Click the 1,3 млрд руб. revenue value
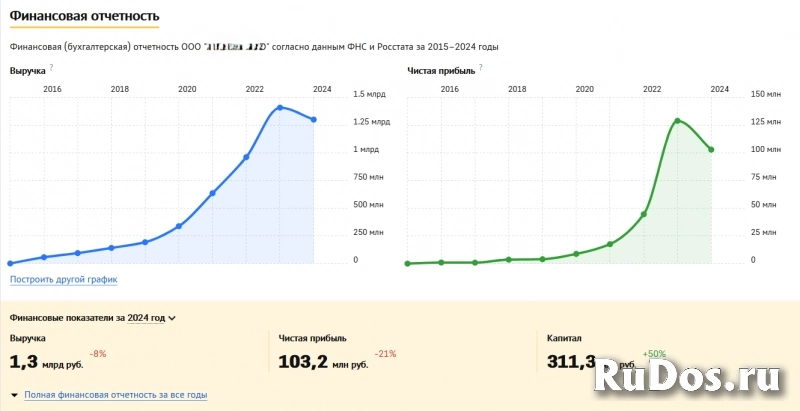 pos(45,363)
